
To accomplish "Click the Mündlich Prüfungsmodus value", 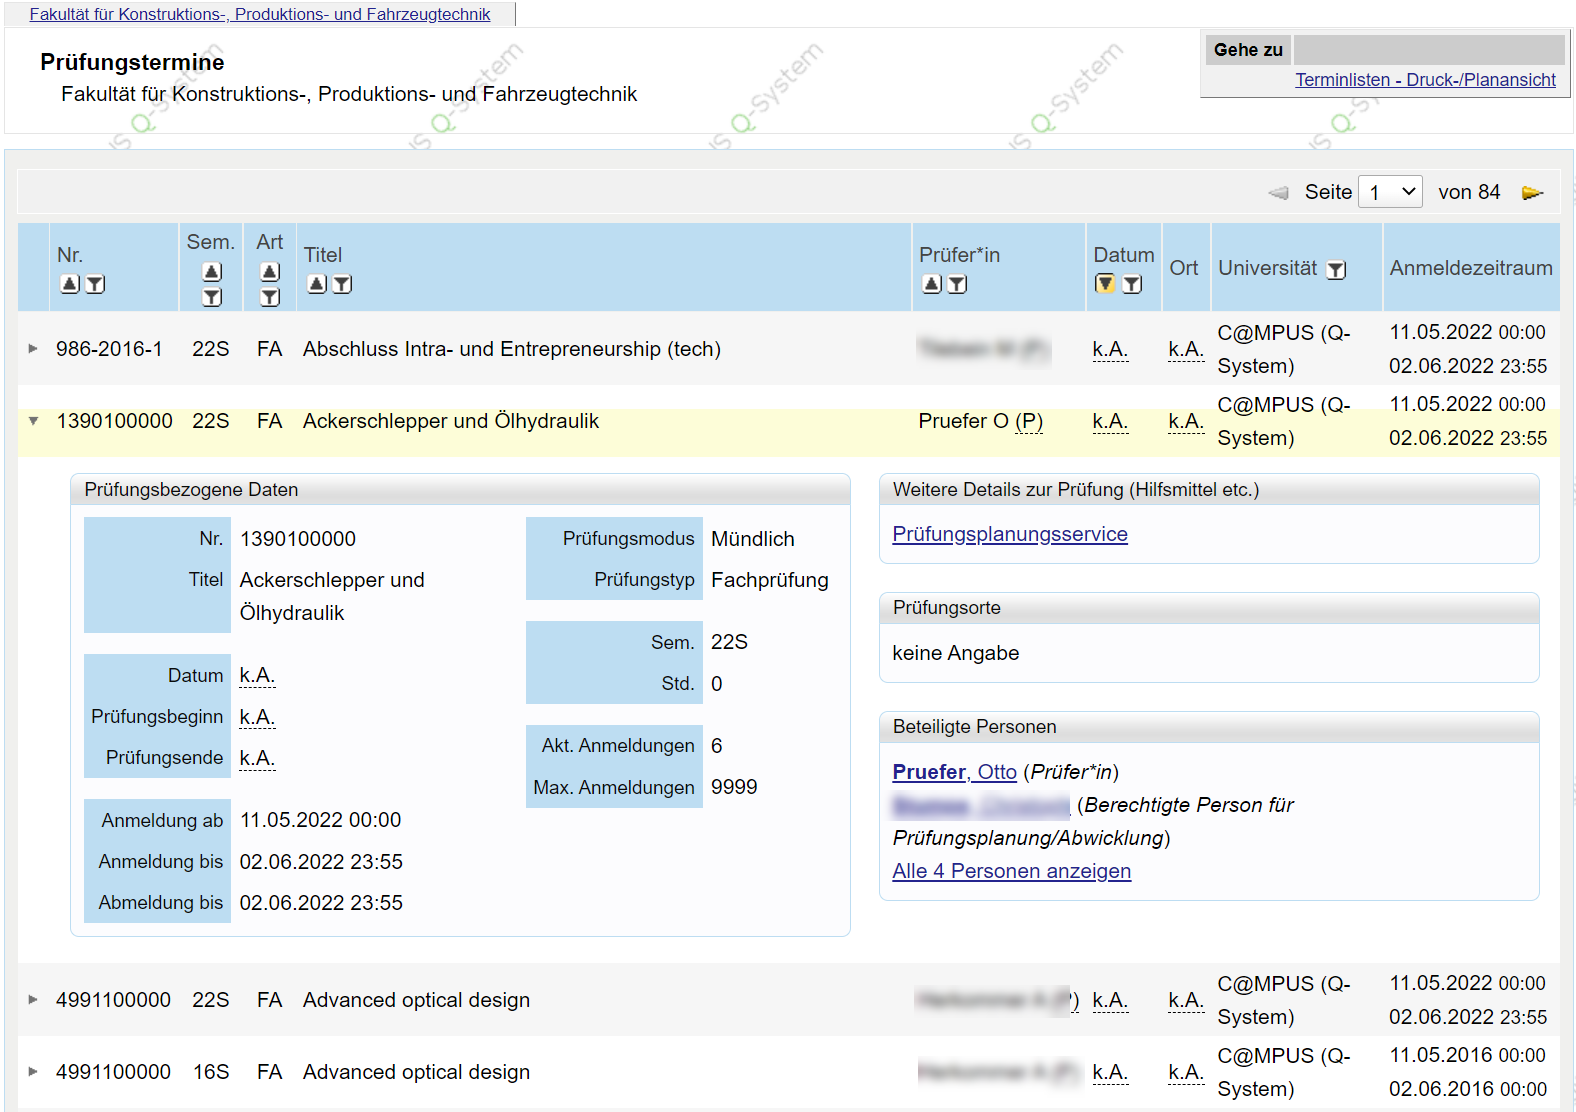I will coord(752,539).
